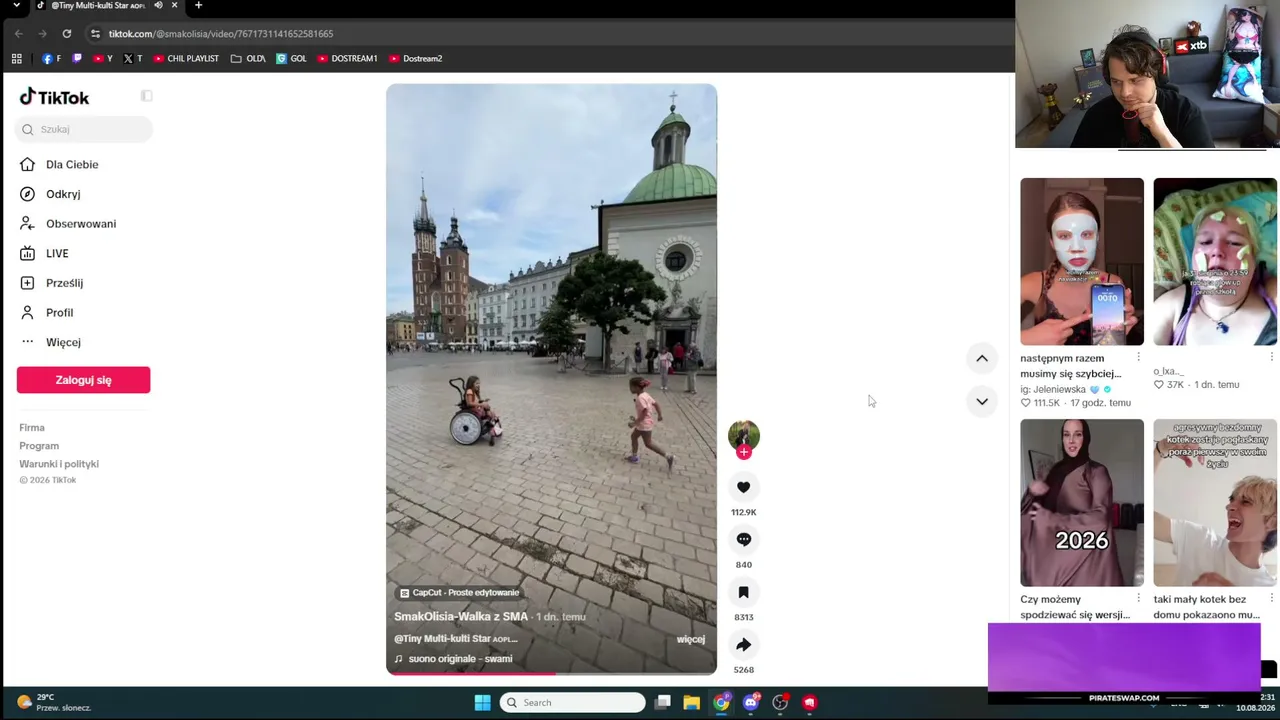Open the DOSTREAM1 bookmark

click(x=347, y=59)
